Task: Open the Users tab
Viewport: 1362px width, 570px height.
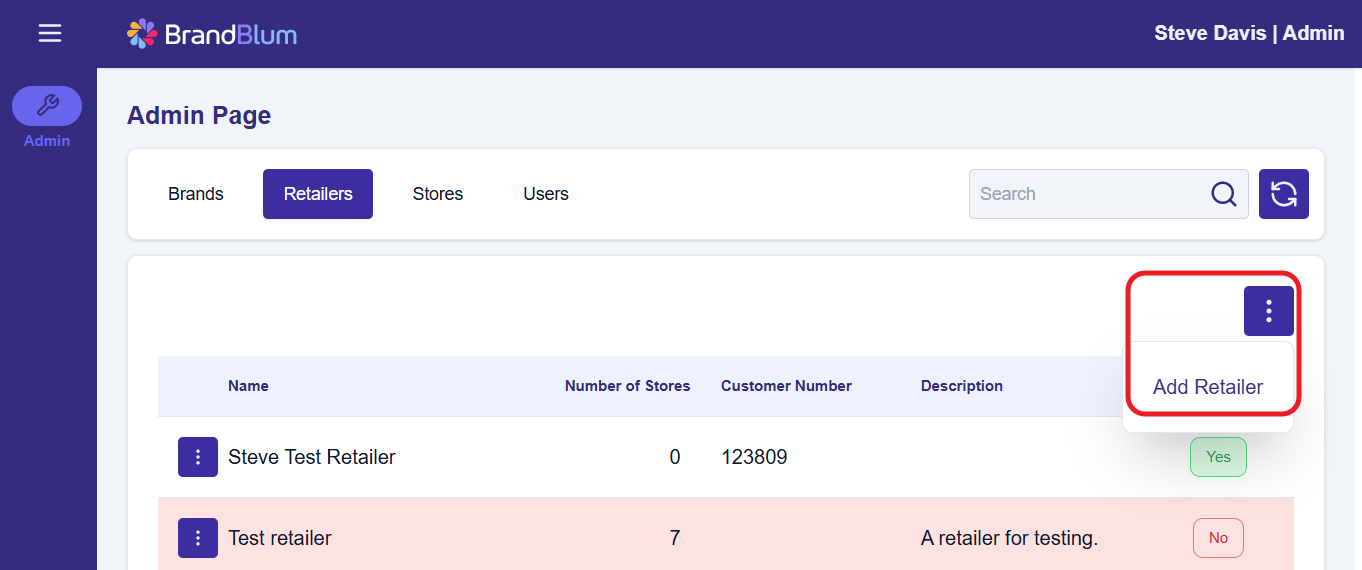Action: point(546,194)
